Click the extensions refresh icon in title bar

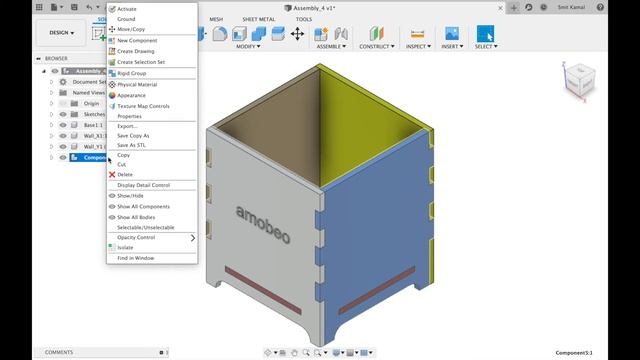pyautogui.click(x=529, y=7)
